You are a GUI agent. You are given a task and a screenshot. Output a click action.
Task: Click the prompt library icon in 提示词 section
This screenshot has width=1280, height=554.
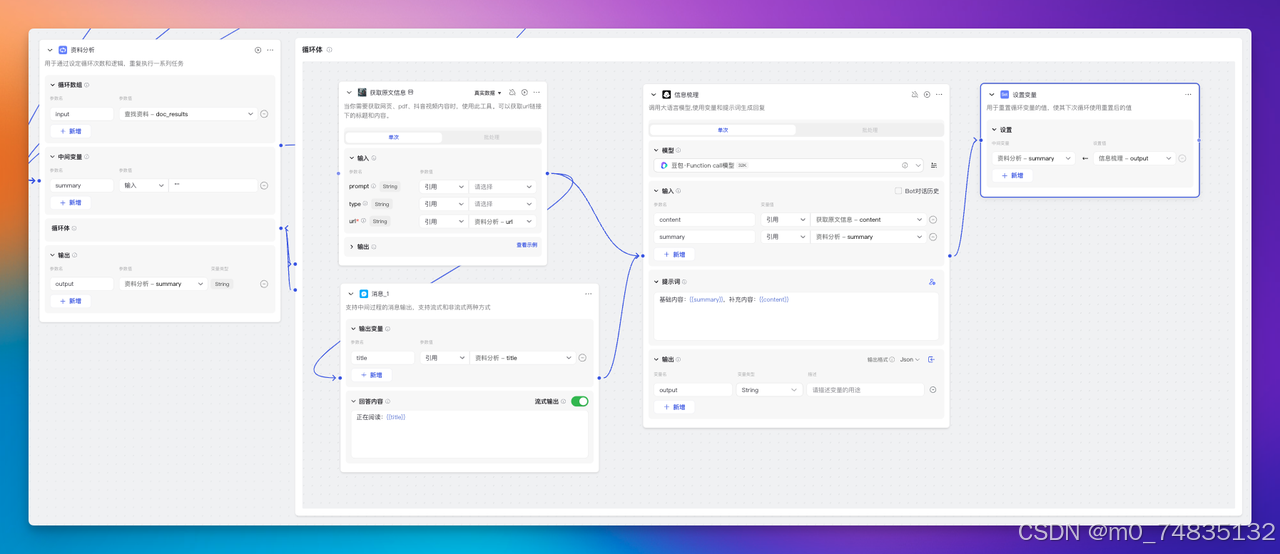pyautogui.click(x=932, y=282)
